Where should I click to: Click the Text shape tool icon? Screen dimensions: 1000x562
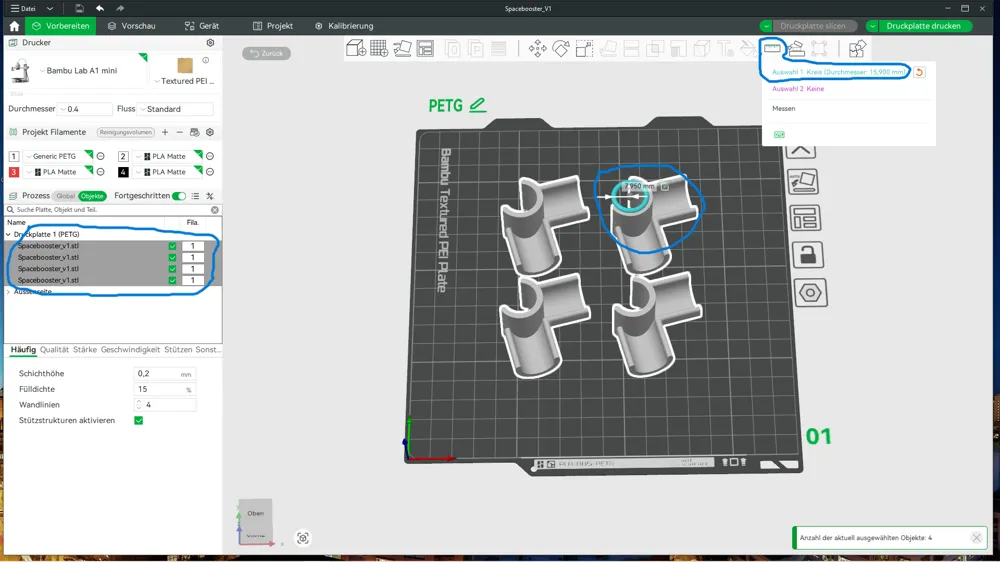click(x=725, y=48)
